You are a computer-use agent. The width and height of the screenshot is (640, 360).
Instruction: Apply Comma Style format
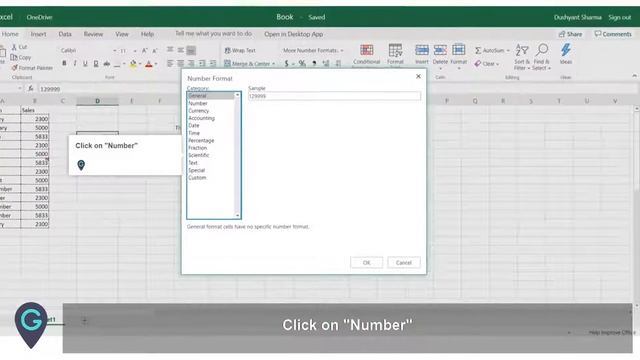(314, 63)
